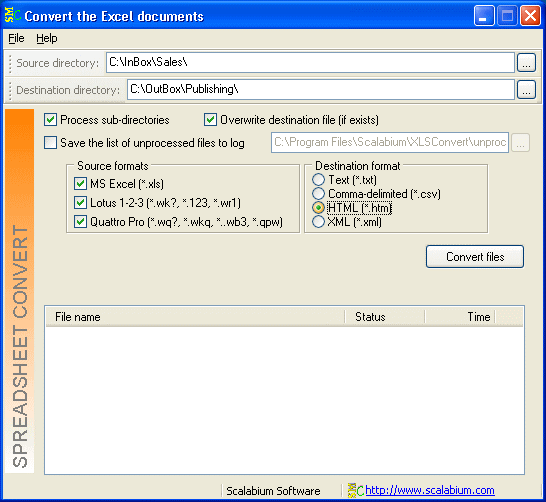546x502 pixels.
Task: Click the disabled log file path field
Action: (x=390, y=142)
